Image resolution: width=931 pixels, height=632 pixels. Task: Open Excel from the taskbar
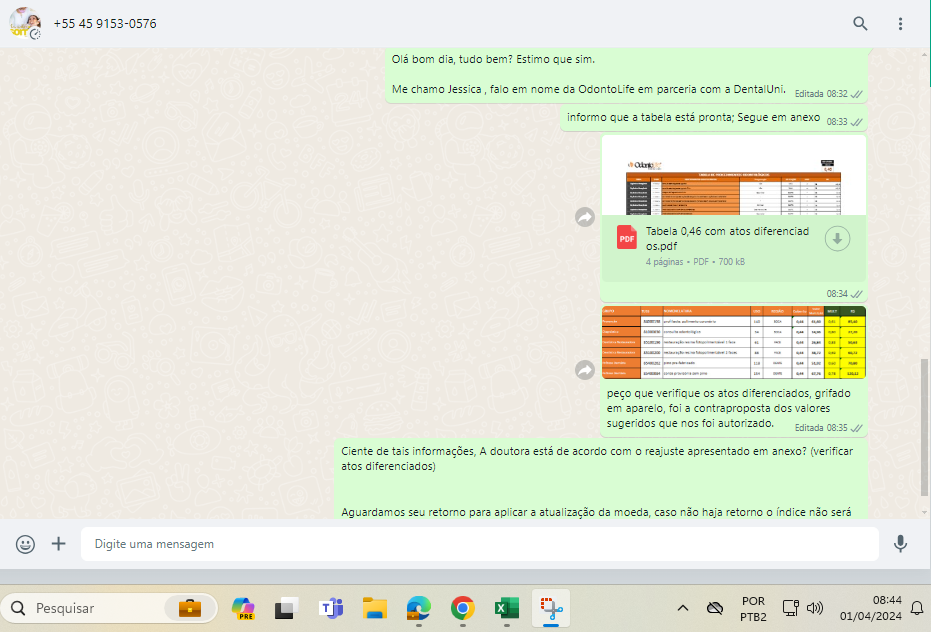[506, 608]
